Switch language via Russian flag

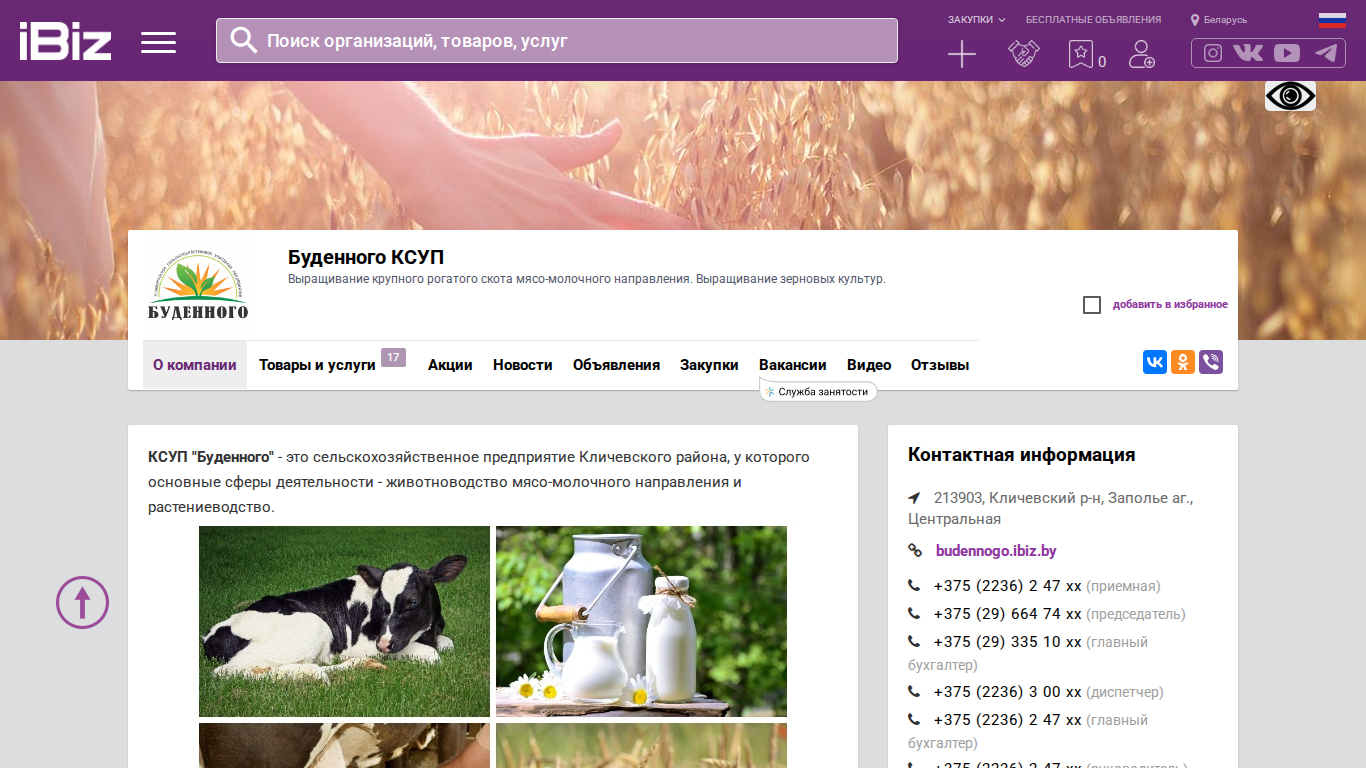(1332, 20)
